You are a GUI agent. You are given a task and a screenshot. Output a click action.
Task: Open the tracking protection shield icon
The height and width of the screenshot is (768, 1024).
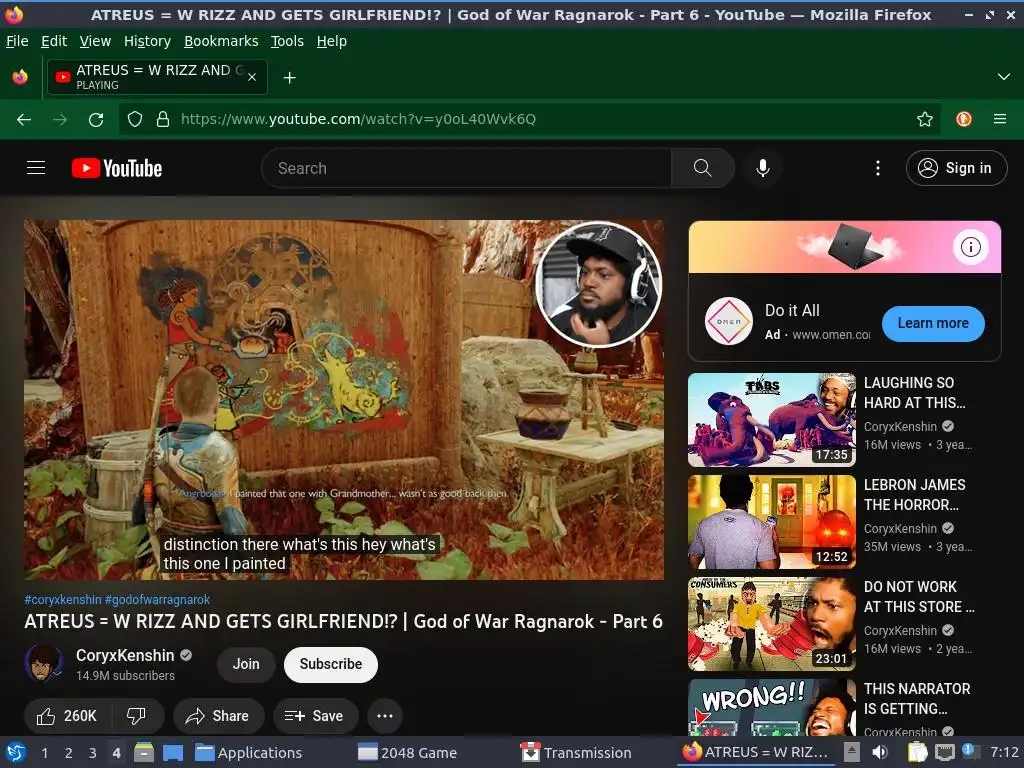click(135, 119)
